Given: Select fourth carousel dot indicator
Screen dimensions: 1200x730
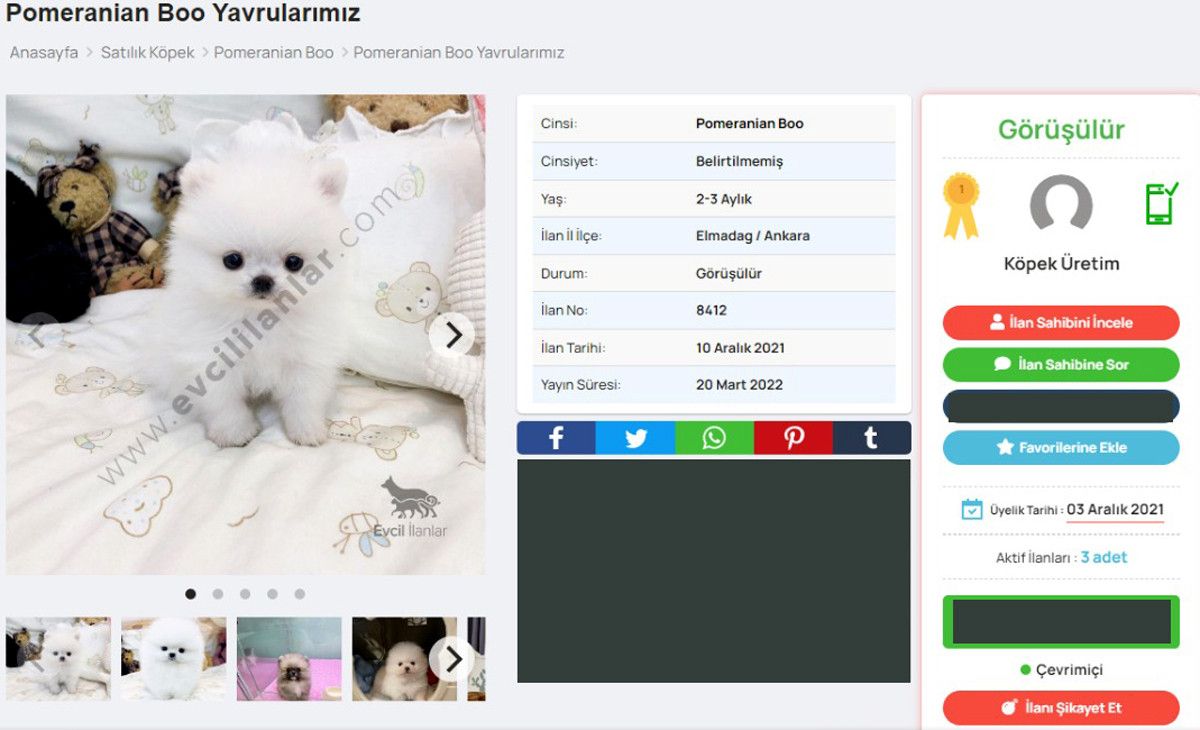Looking at the screenshot, I should tap(272, 594).
